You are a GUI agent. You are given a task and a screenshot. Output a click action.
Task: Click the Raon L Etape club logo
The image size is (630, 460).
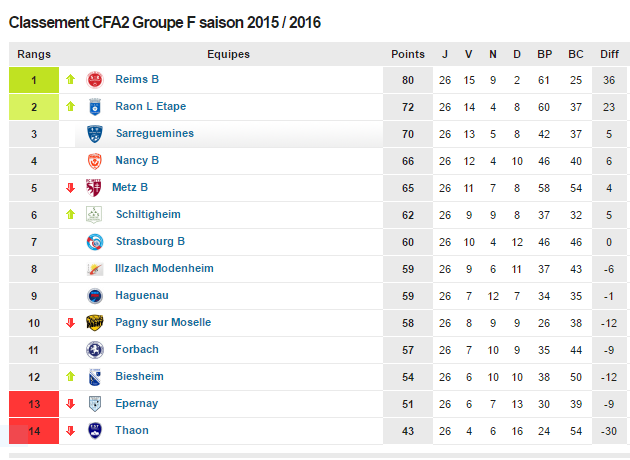pos(95,107)
